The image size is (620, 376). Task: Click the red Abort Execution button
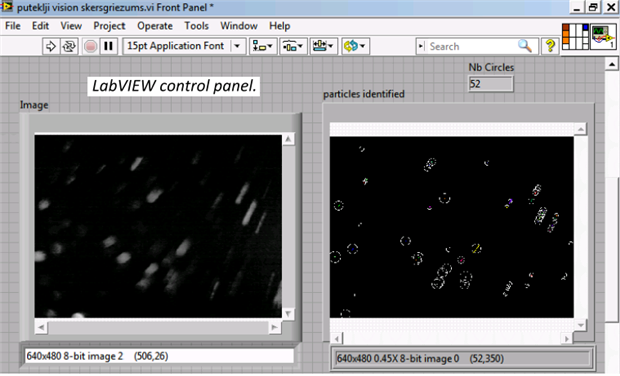point(91,46)
